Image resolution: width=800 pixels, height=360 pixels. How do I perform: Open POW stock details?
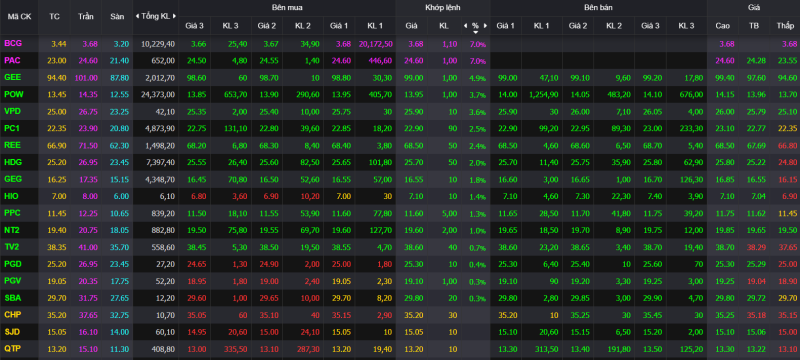click(x=13, y=94)
